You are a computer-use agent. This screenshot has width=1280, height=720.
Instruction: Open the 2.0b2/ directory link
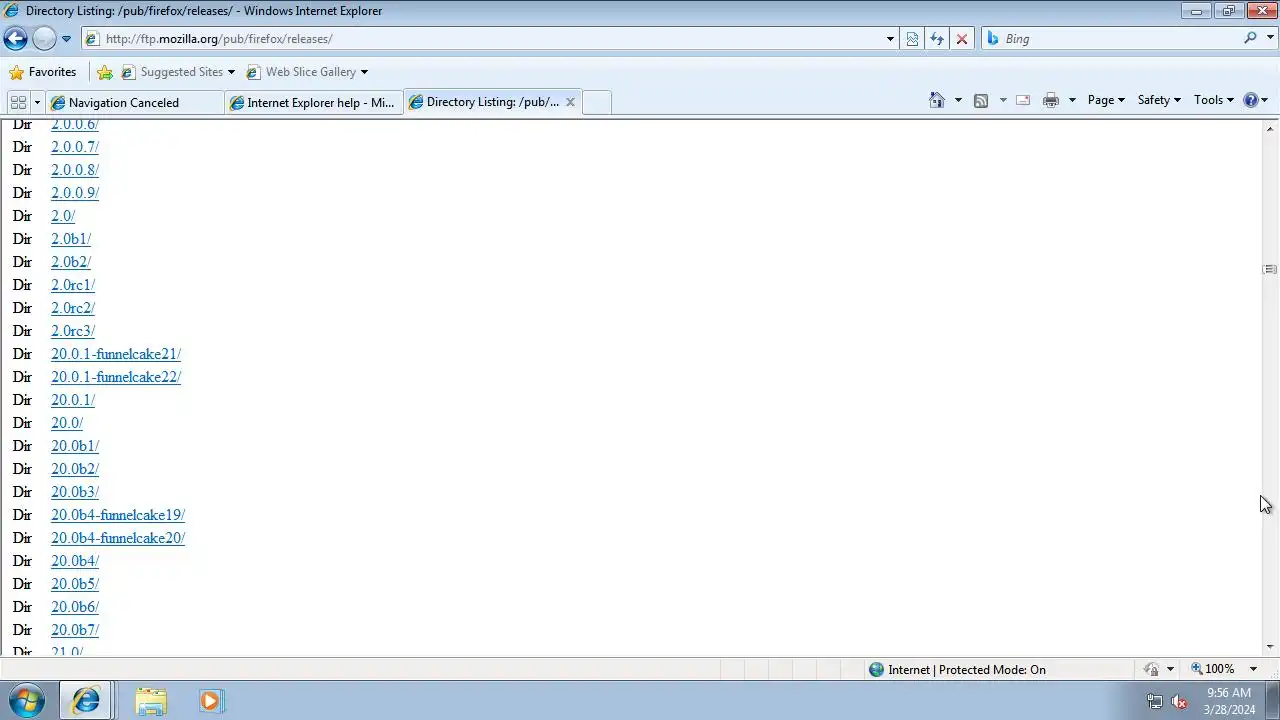point(71,262)
